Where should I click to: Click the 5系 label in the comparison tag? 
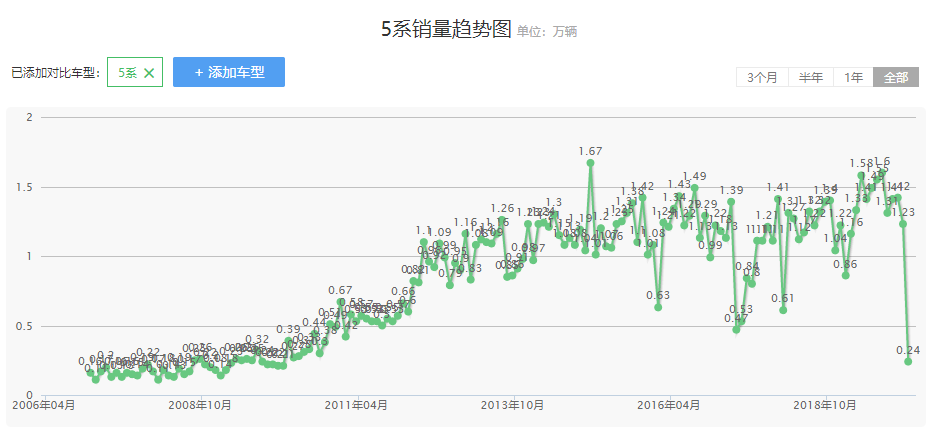click(127, 73)
